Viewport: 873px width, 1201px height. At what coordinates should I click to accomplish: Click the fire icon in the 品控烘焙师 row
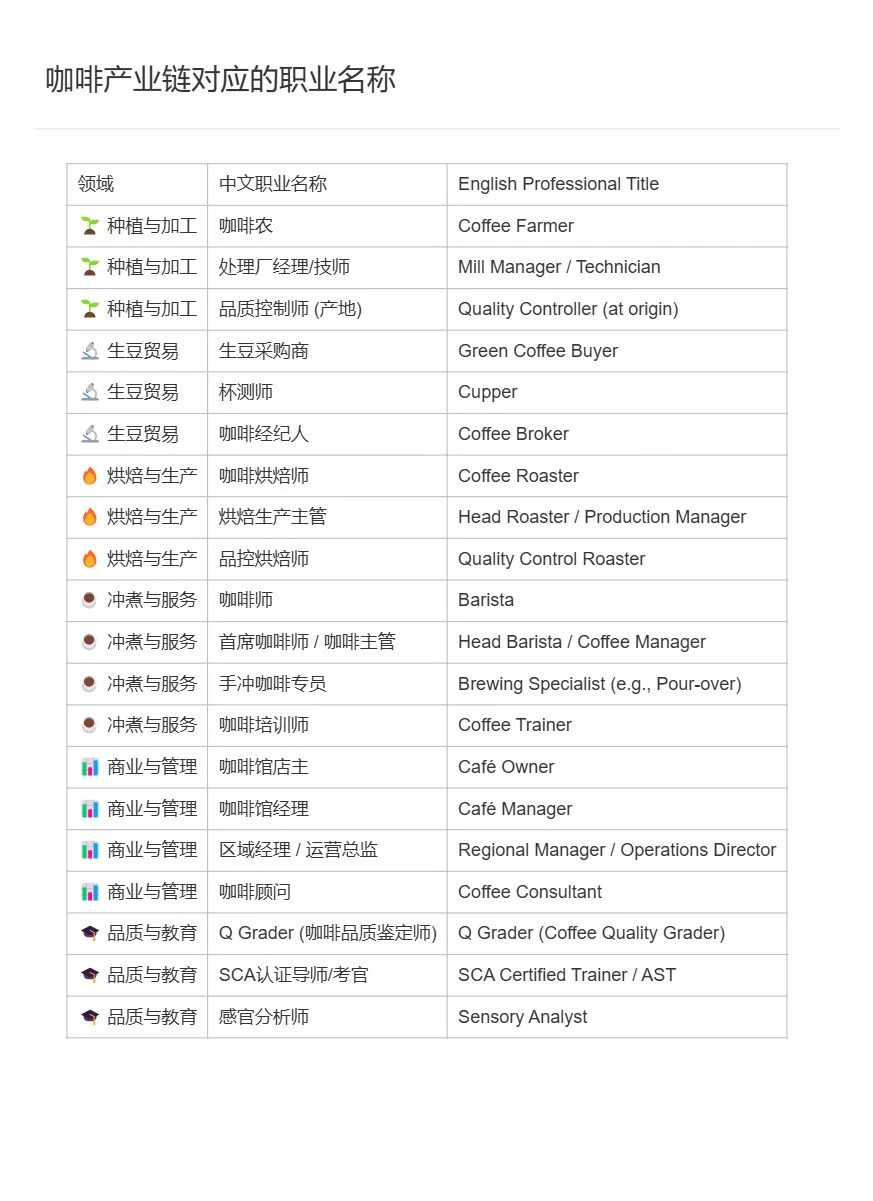point(90,559)
